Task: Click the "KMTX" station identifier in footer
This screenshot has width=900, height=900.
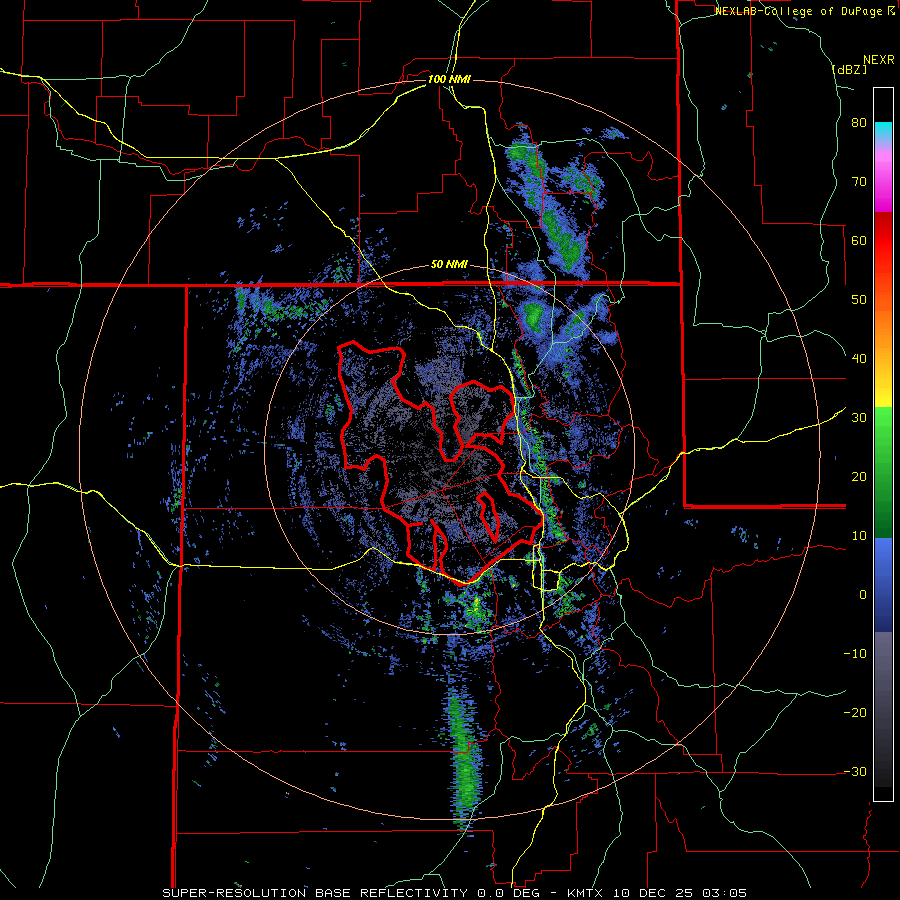Action: (x=587, y=893)
